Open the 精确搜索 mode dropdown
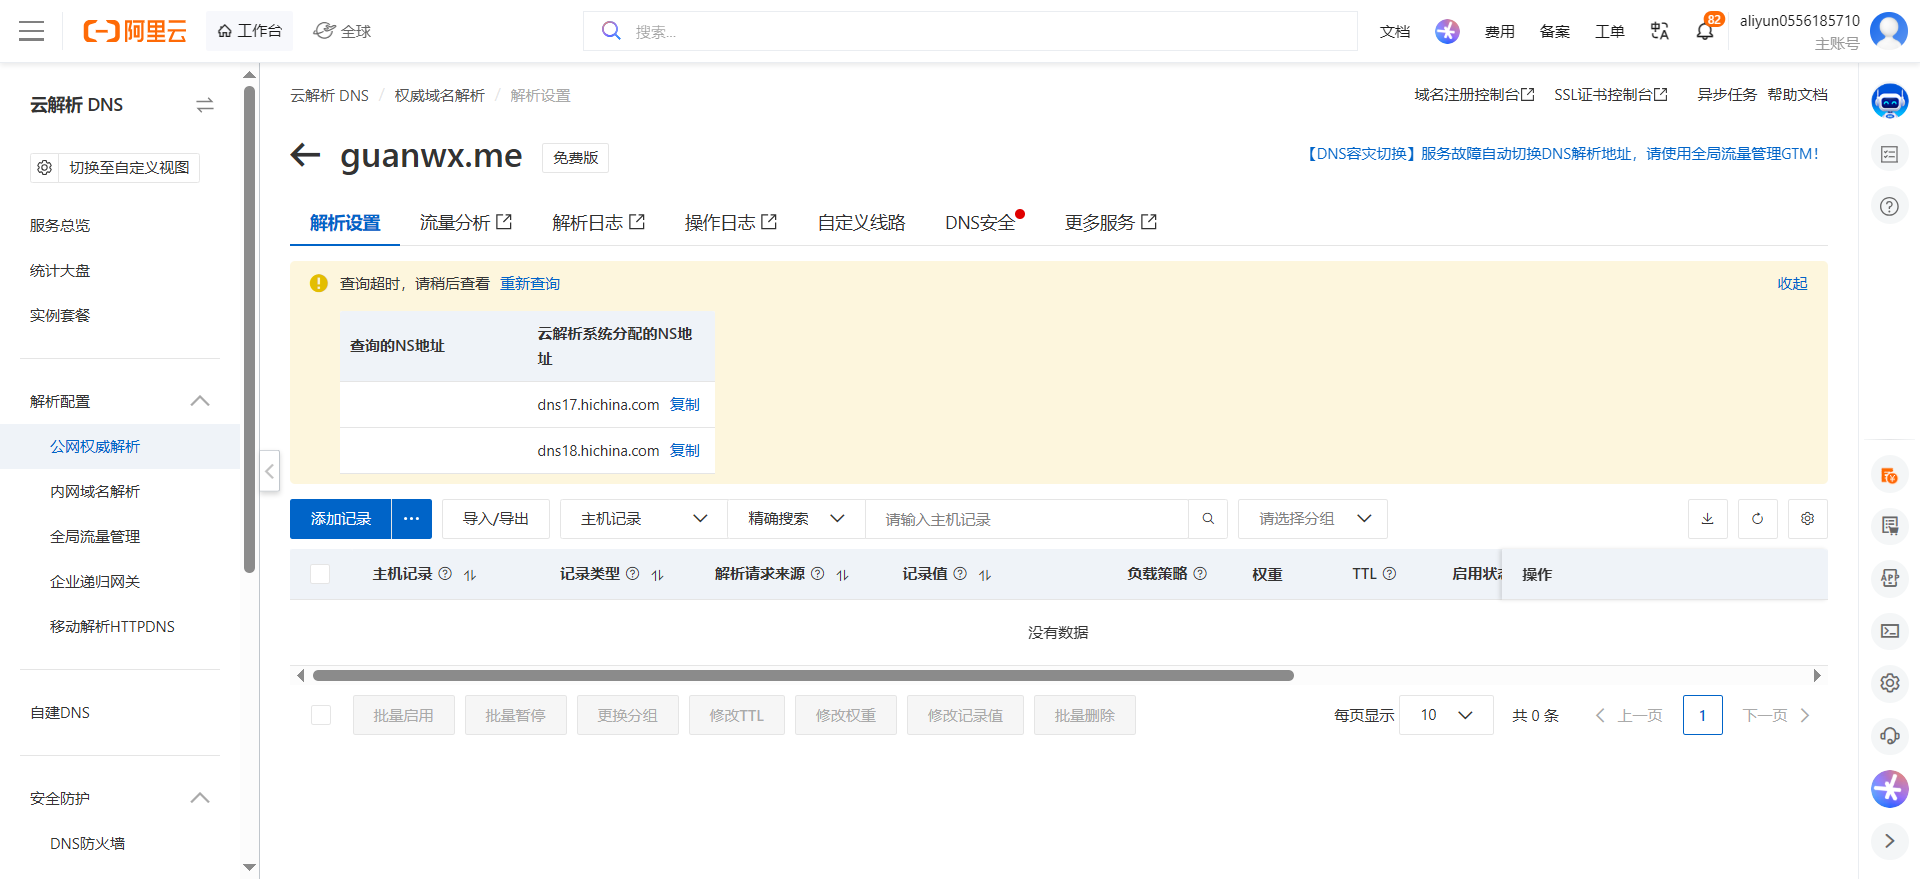 [x=796, y=519]
